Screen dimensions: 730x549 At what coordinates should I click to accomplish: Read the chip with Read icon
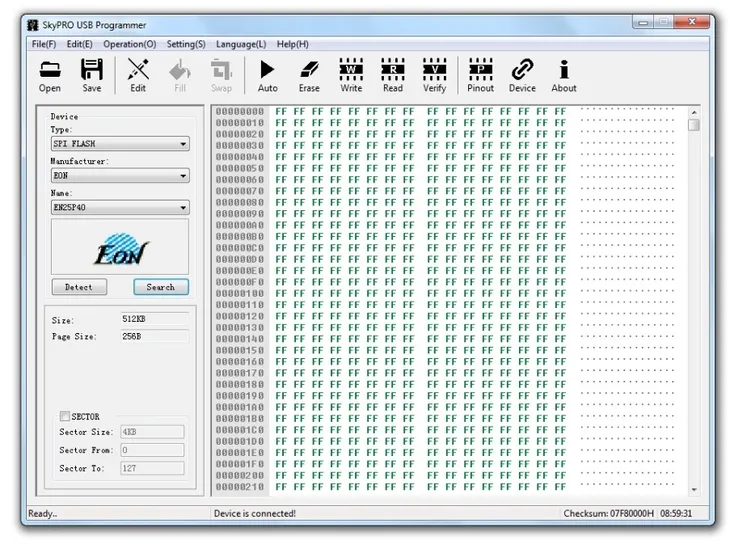[393, 75]
